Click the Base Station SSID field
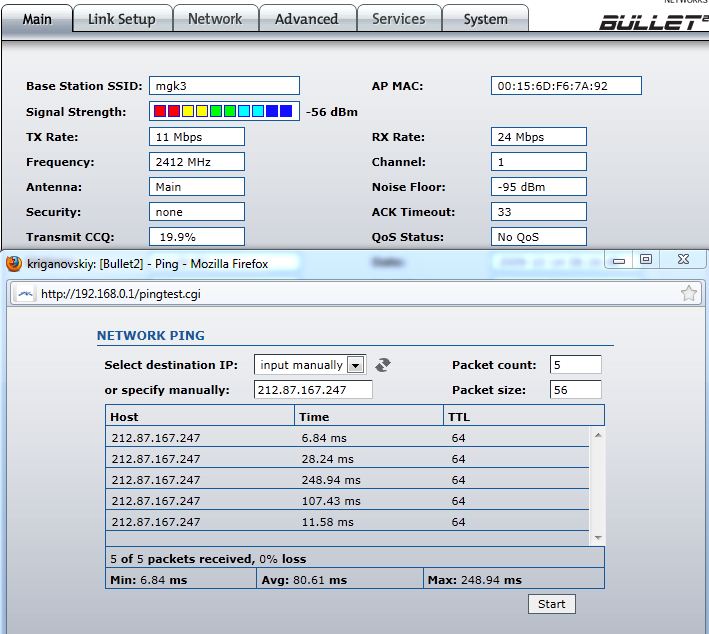The image size is (709, 634). [x=224, y=86]
